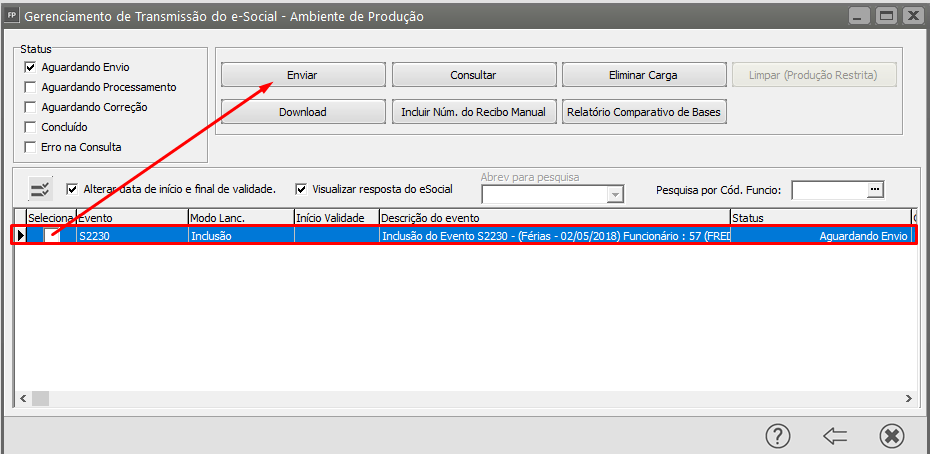Image resolution: width=930 pixels, height=454 pixels.
Task: Click the Consultar button
Action: (x=473, y=75)
